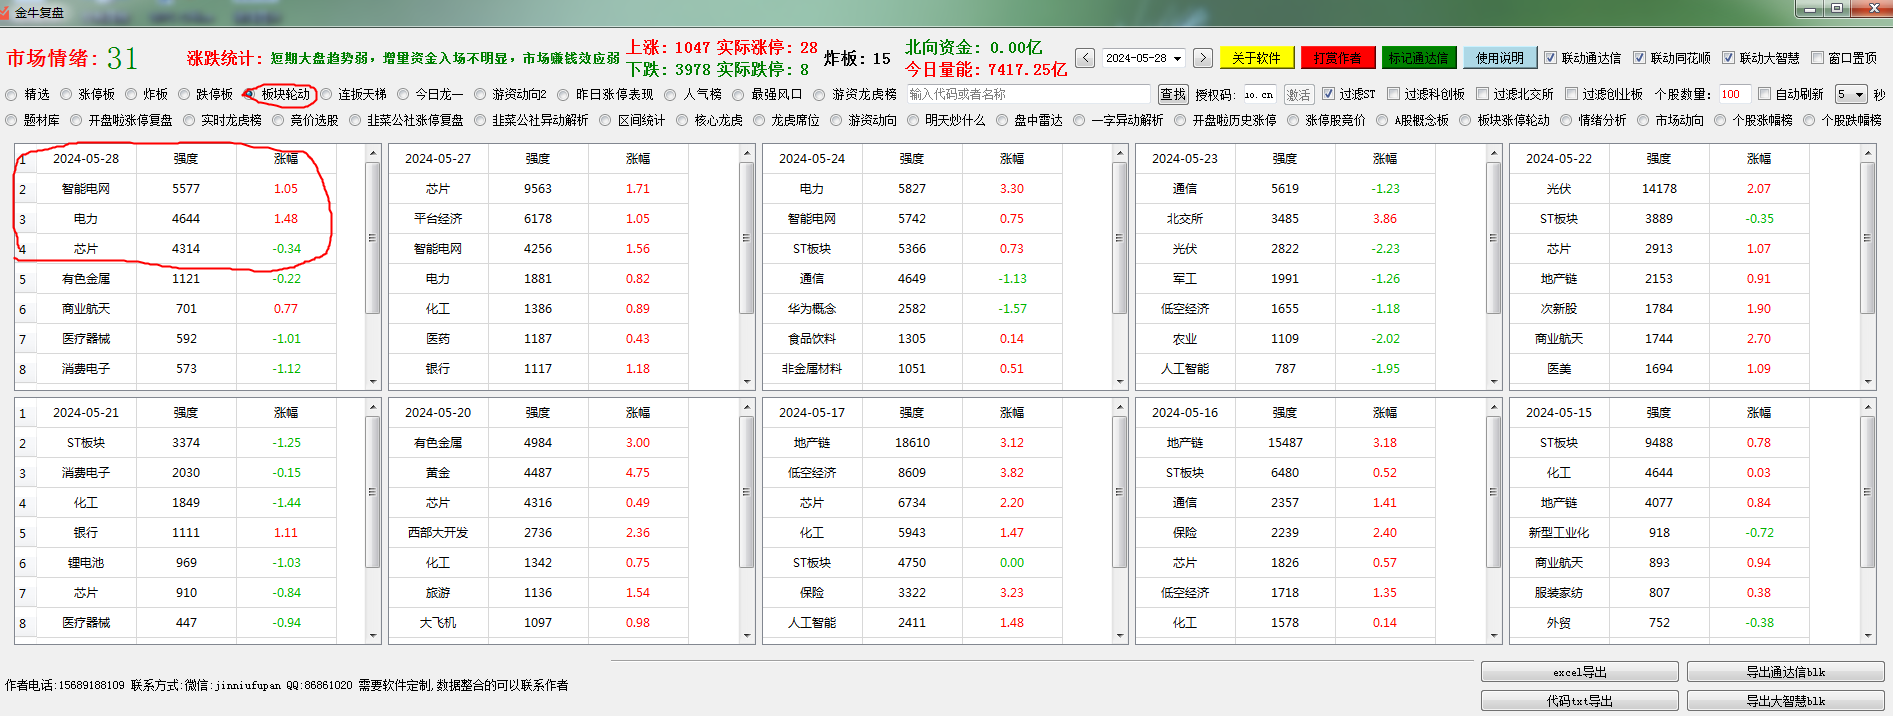
Task: Click 黄金 cell in 2024-05-20 table
Action: pyautogui.click(x=438, y=473)
